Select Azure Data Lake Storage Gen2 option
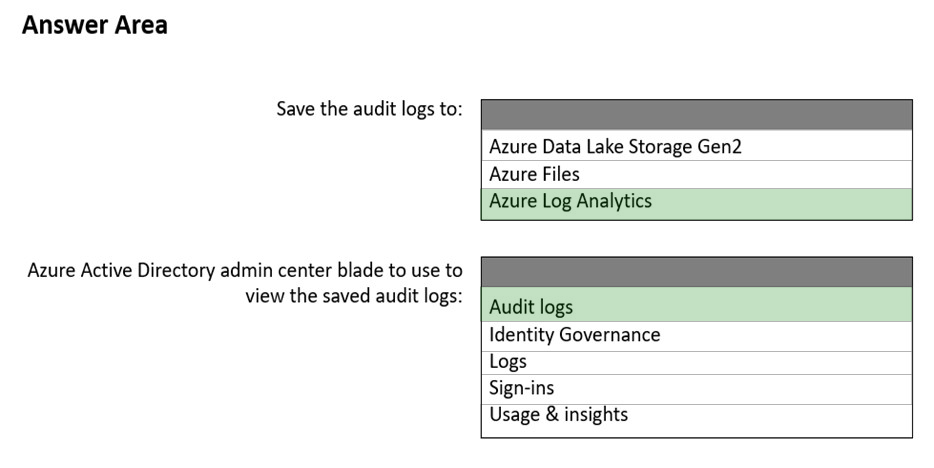Viewport: 934px width, 468px height. pyautogui.click(x=696, y=146)
